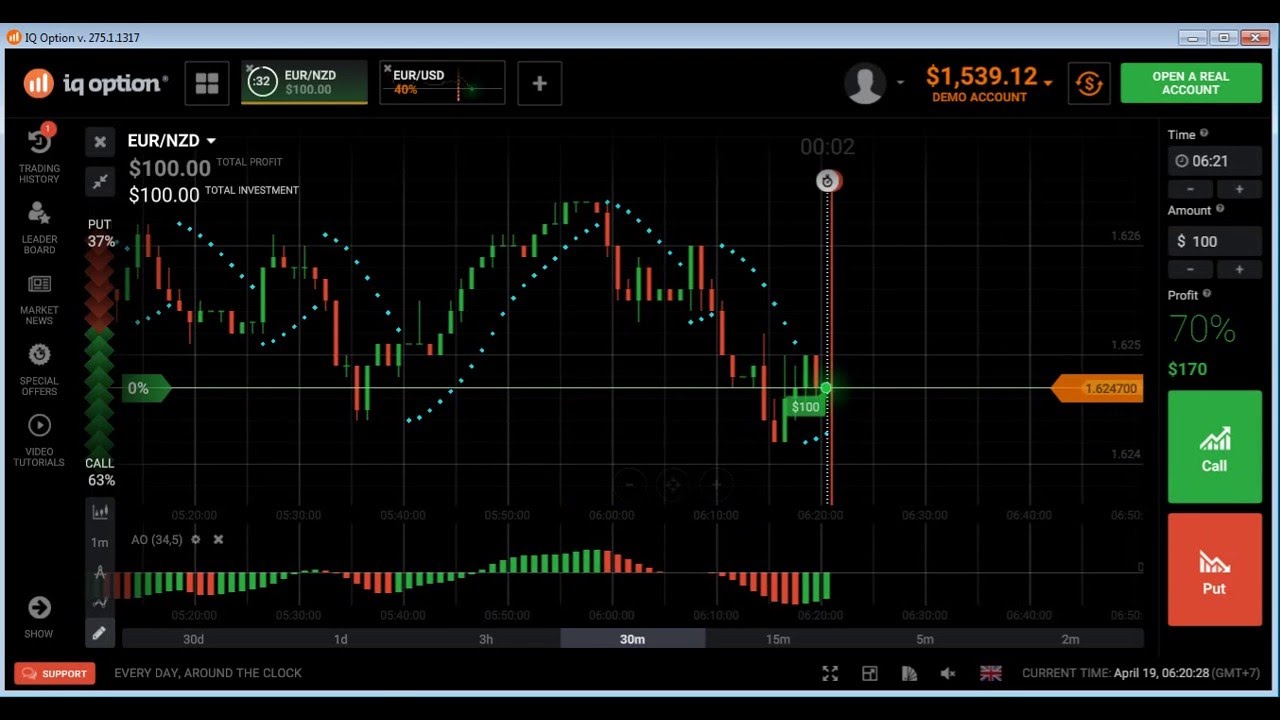Switch to the EUR/NZD asset tab
1280x720 pixels.
click(305, 82)
